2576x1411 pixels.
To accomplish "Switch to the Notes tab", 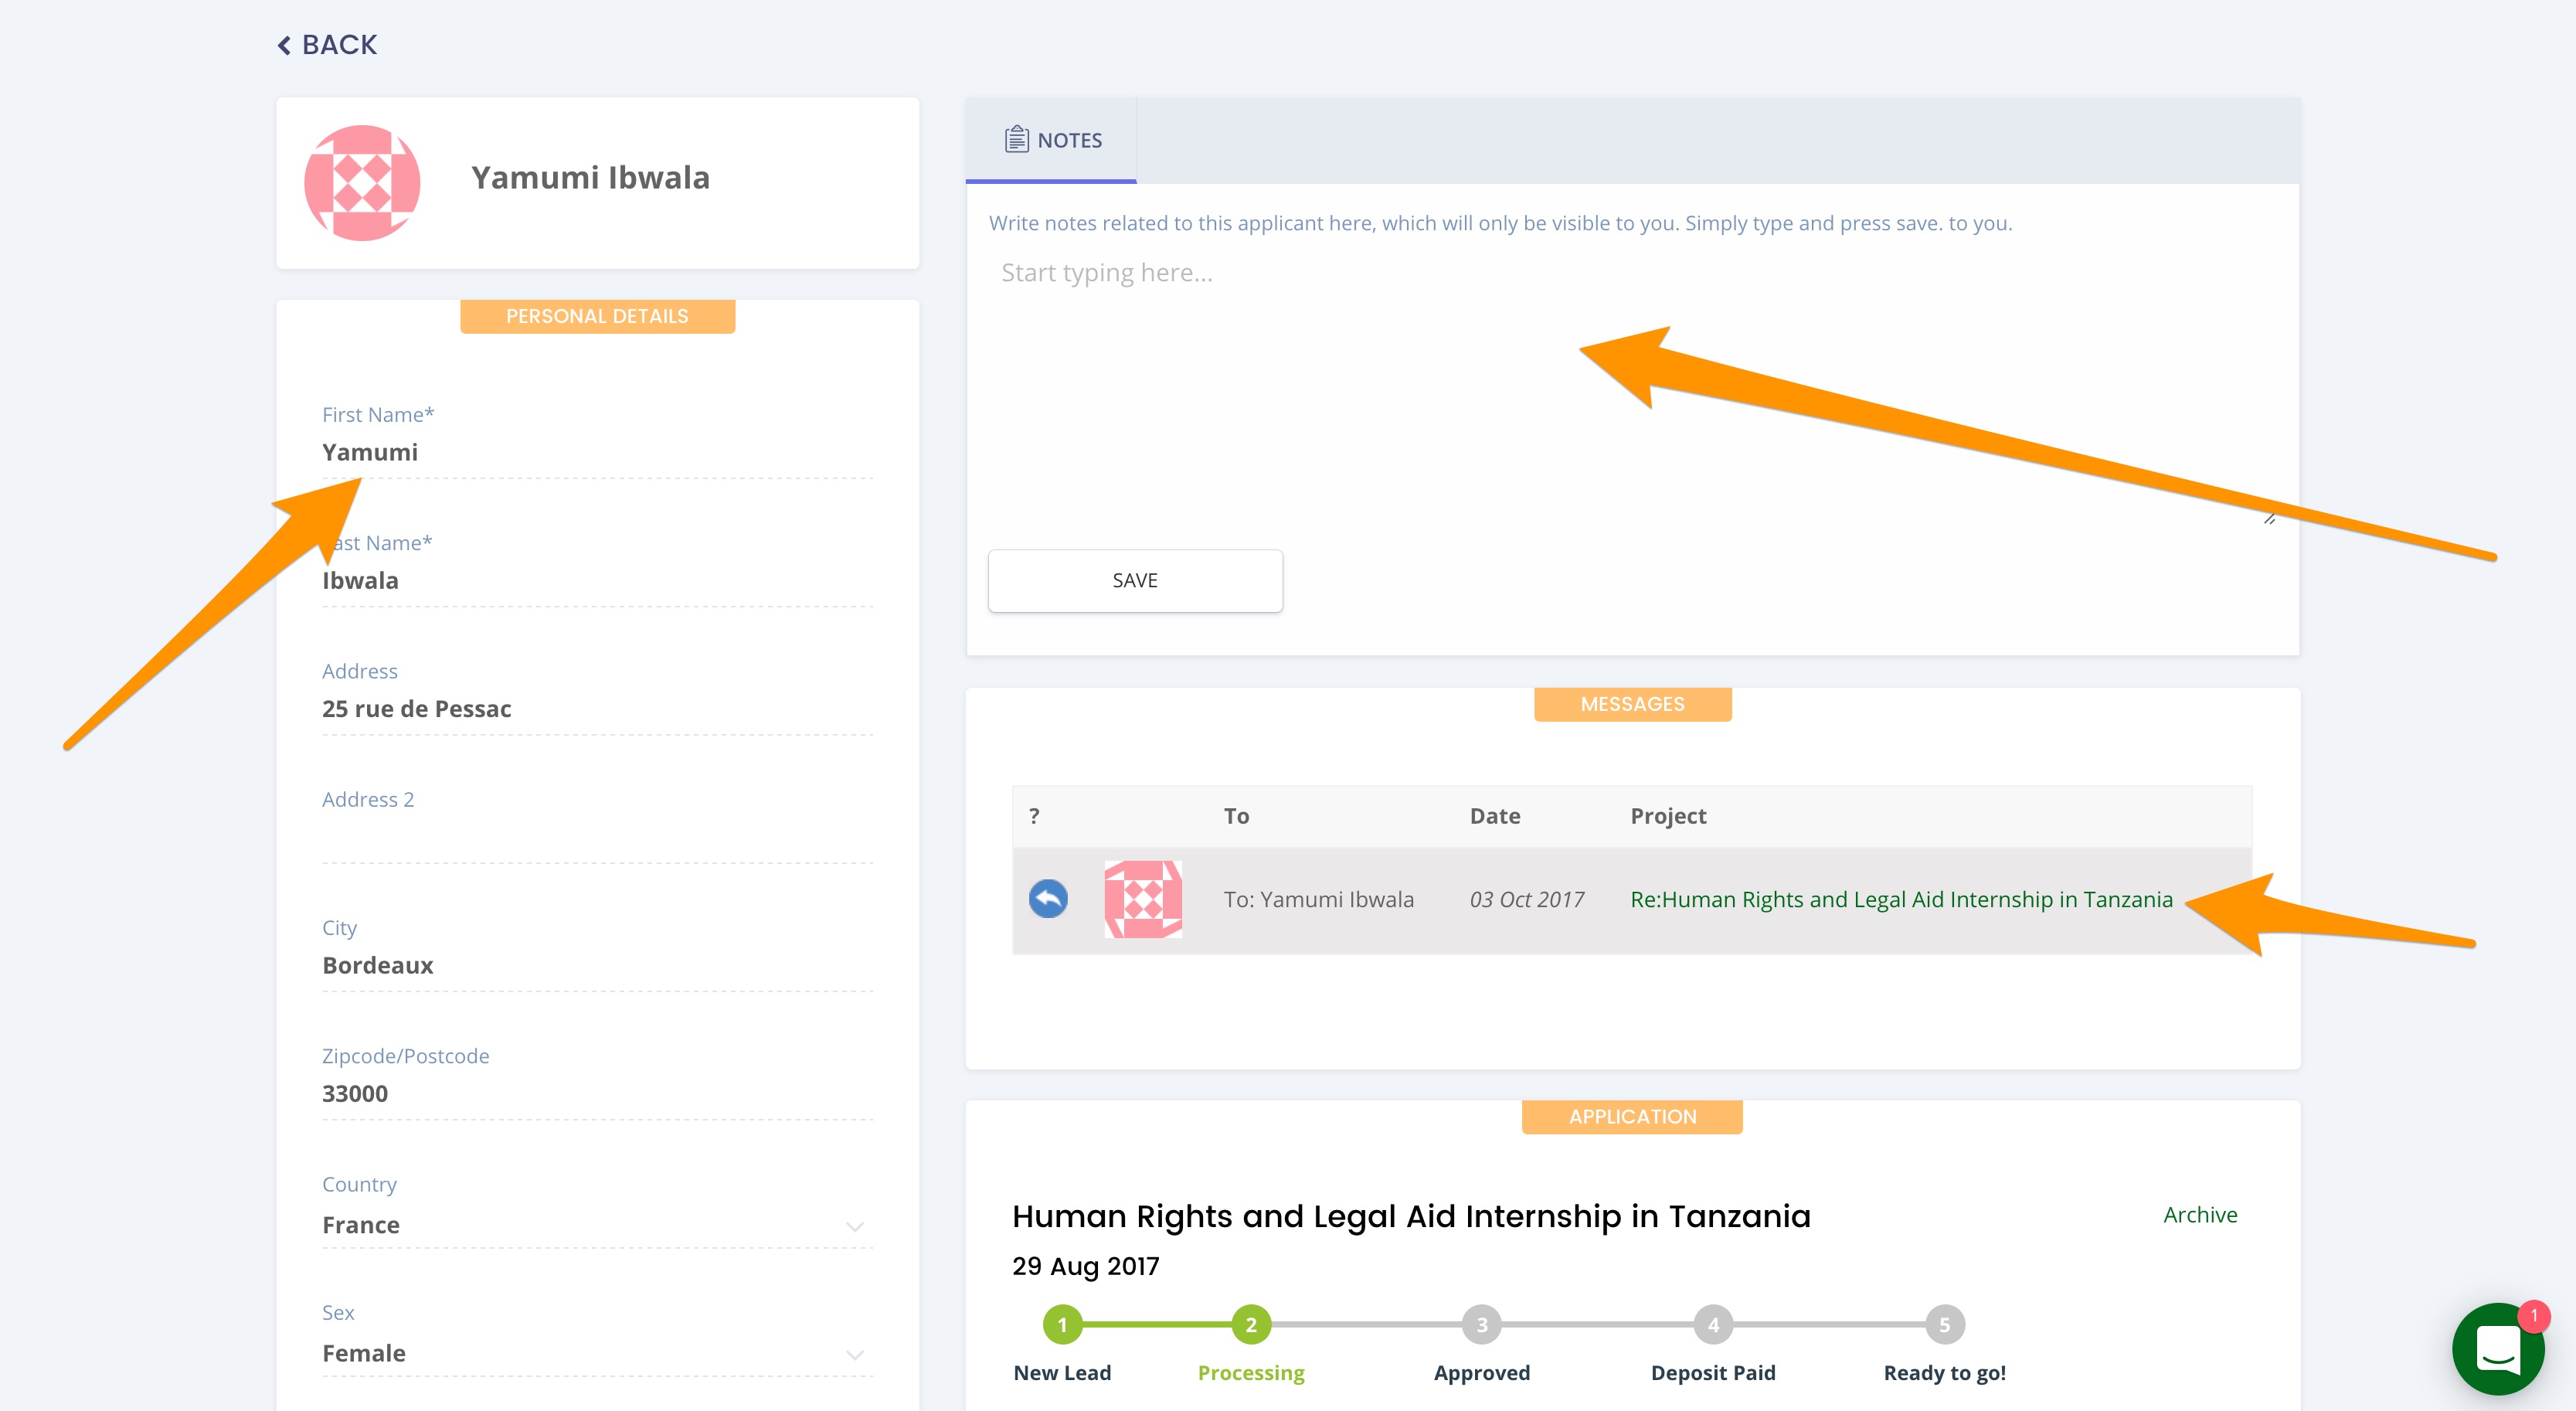I will [1052, 140].
